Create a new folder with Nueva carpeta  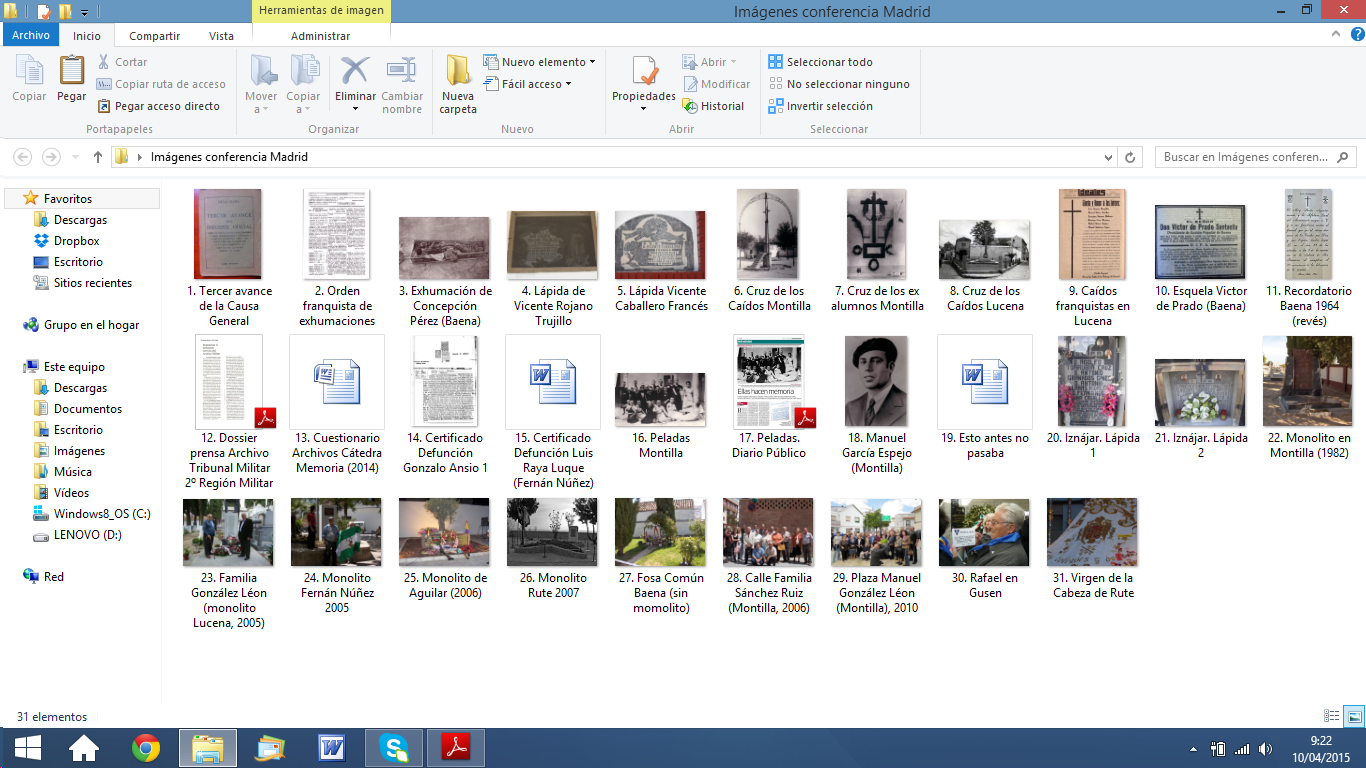click(458, 84)
